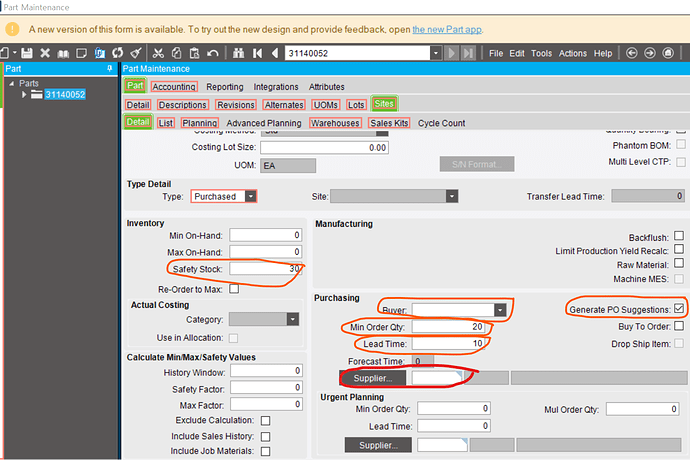Click the Delete X toolbar icon
The width and height of the screenshot is (690, 460).
(x=45, y=53)
